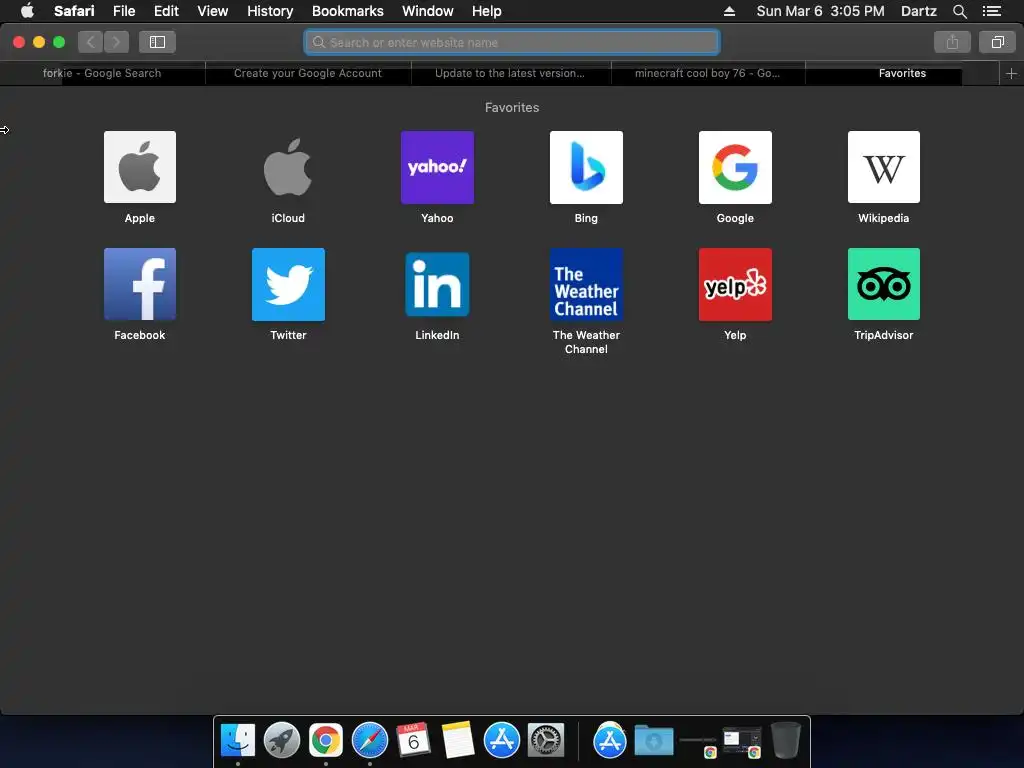Open the Safari menu
Screen dimensions: 1024x768
pos(74,11)
